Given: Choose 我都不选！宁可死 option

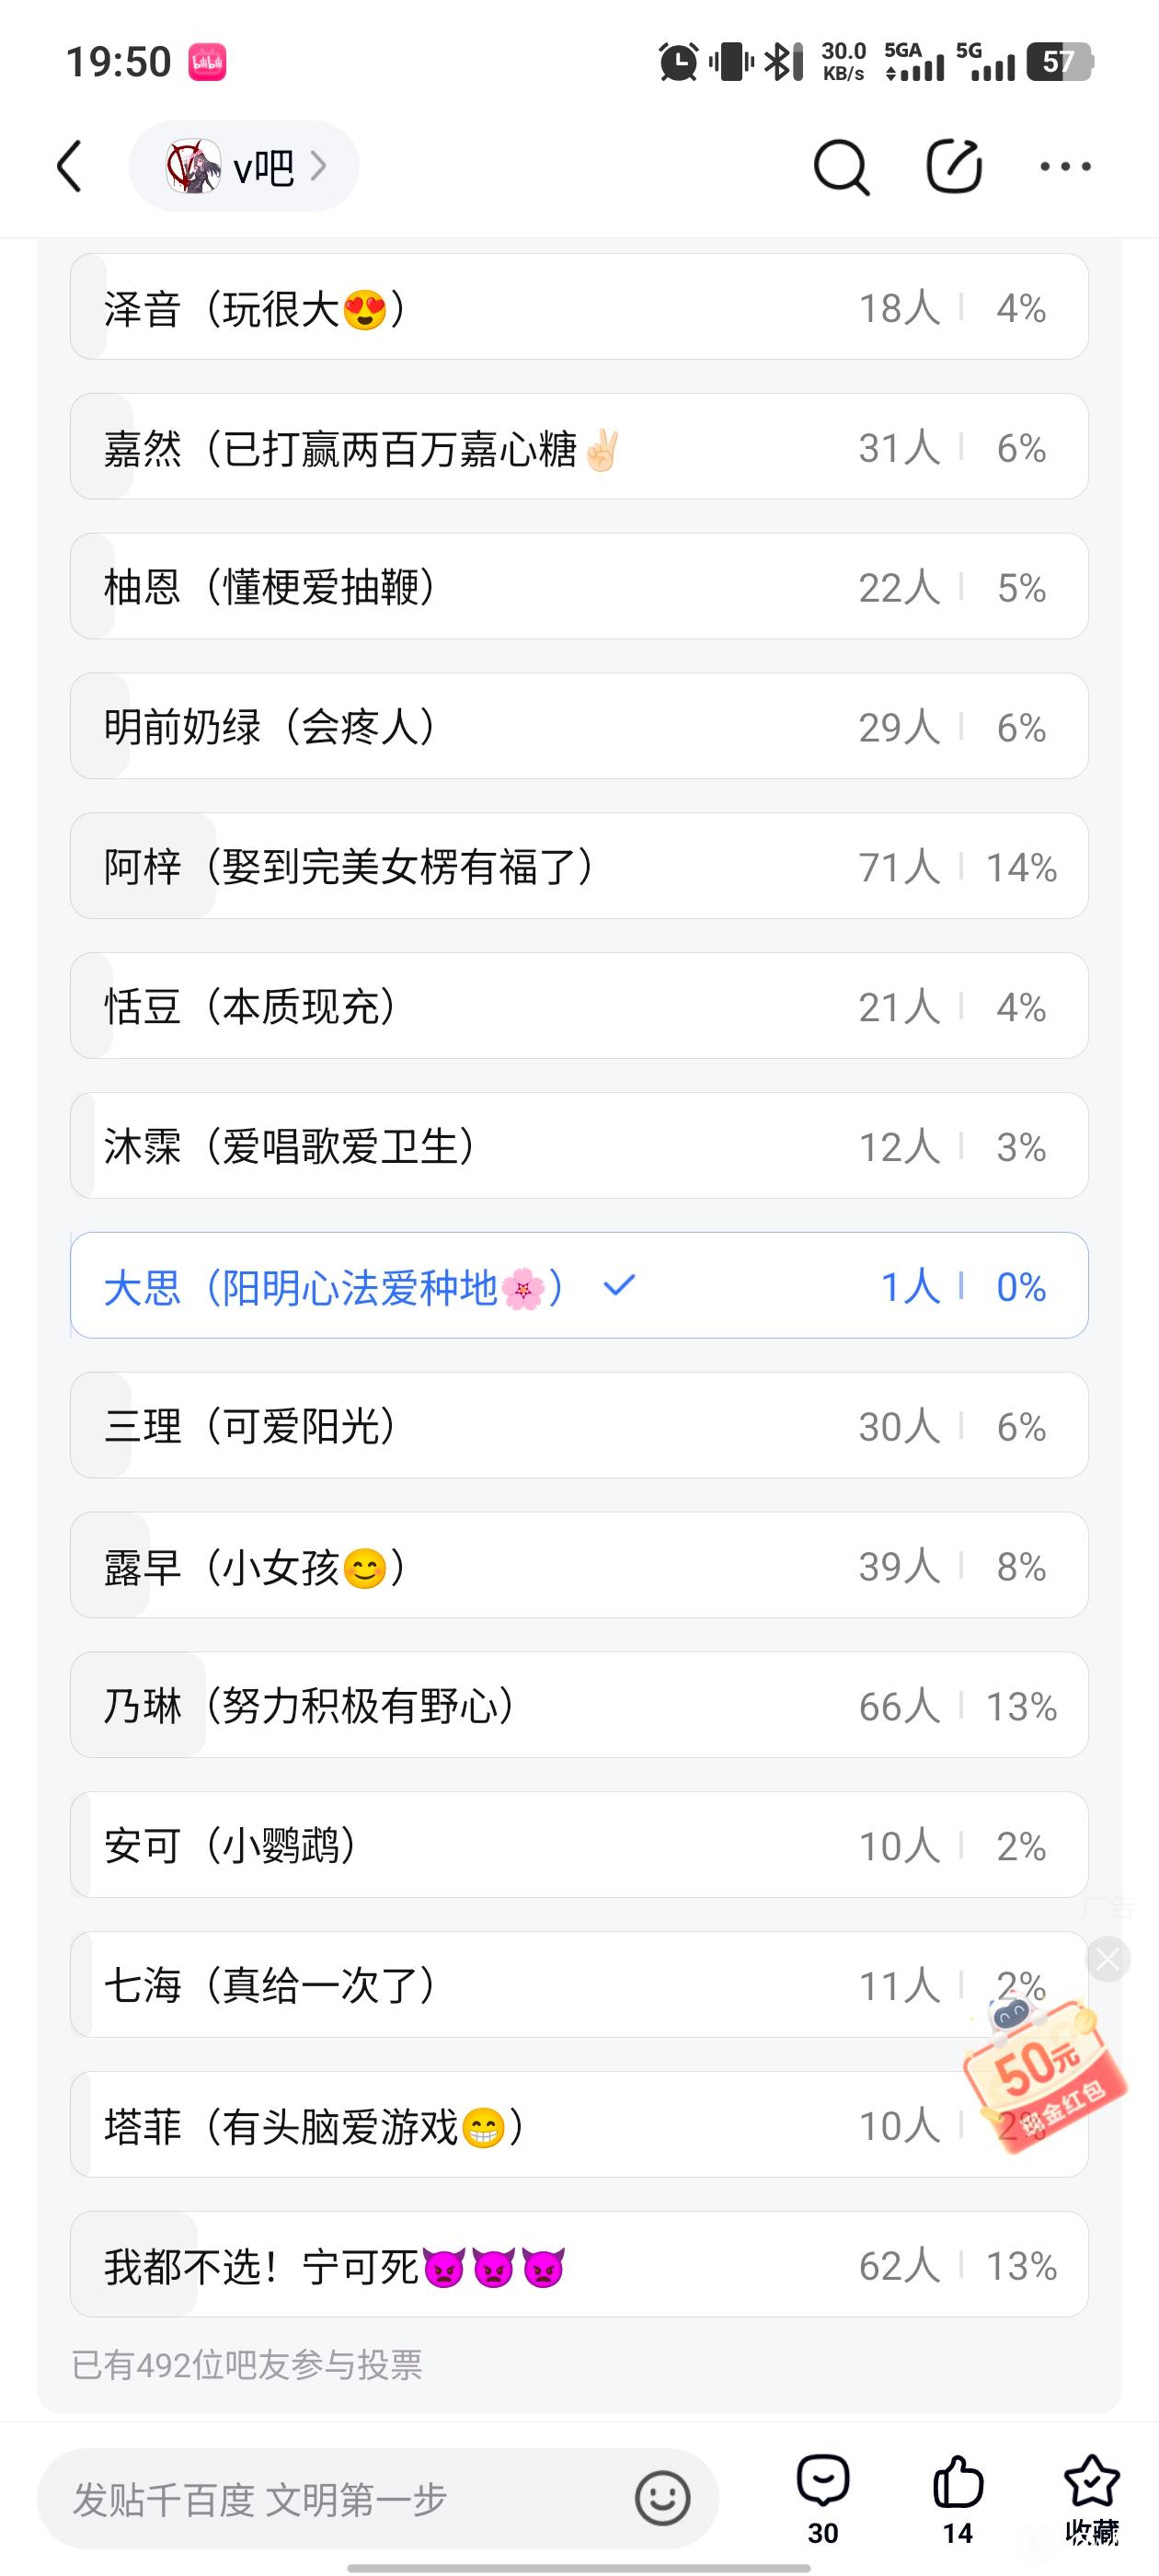Looking at the screenshot, I should tap(579, 2265).
